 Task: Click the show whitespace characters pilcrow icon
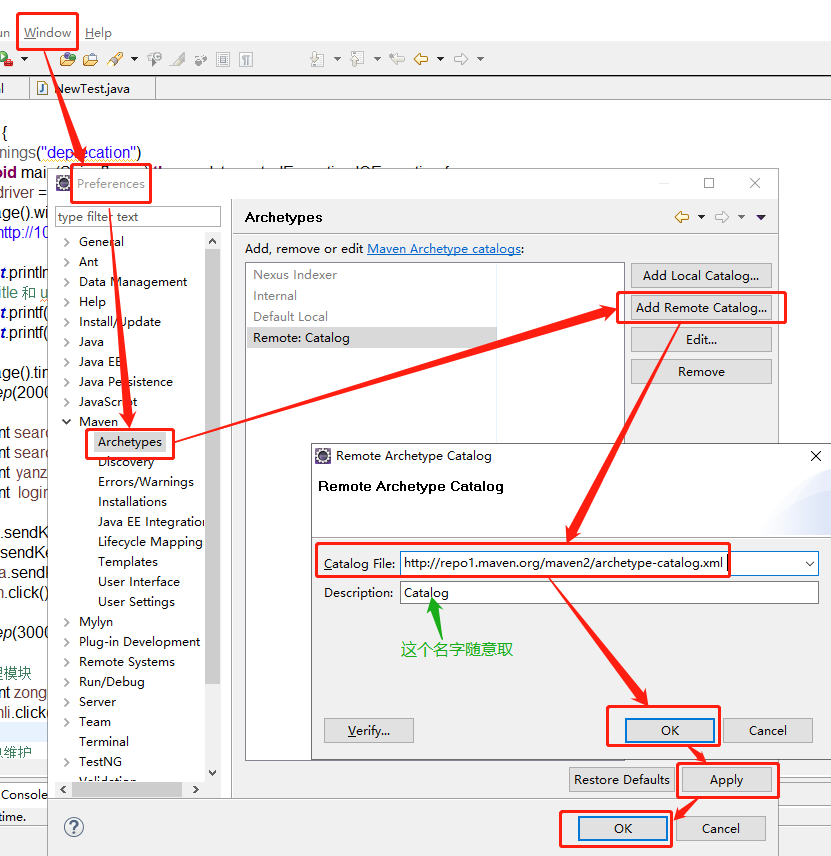click(246, 59)
